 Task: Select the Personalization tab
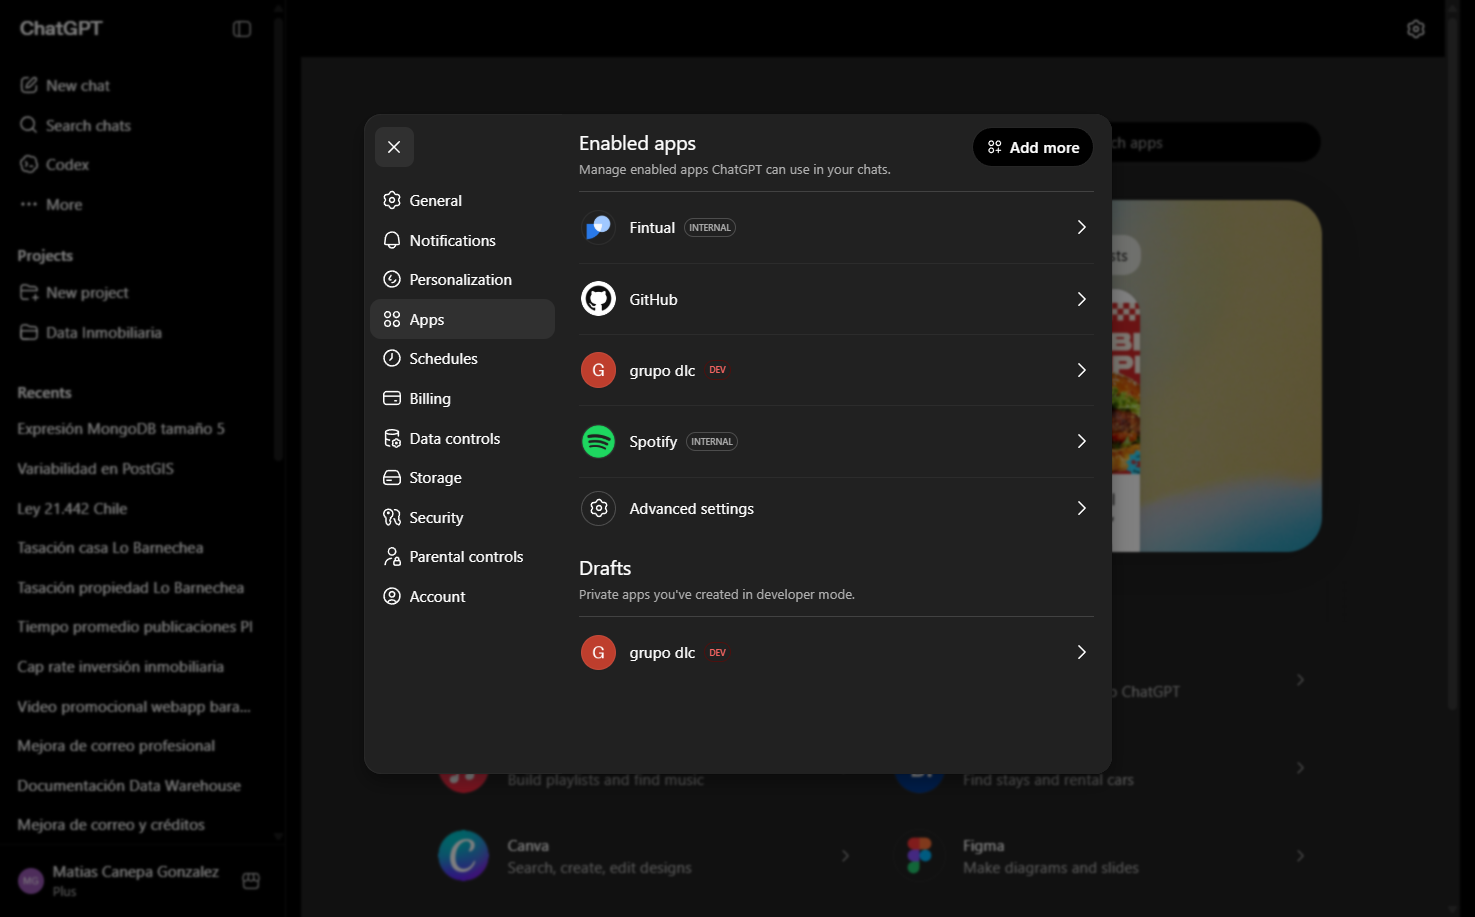pos(462,279)
